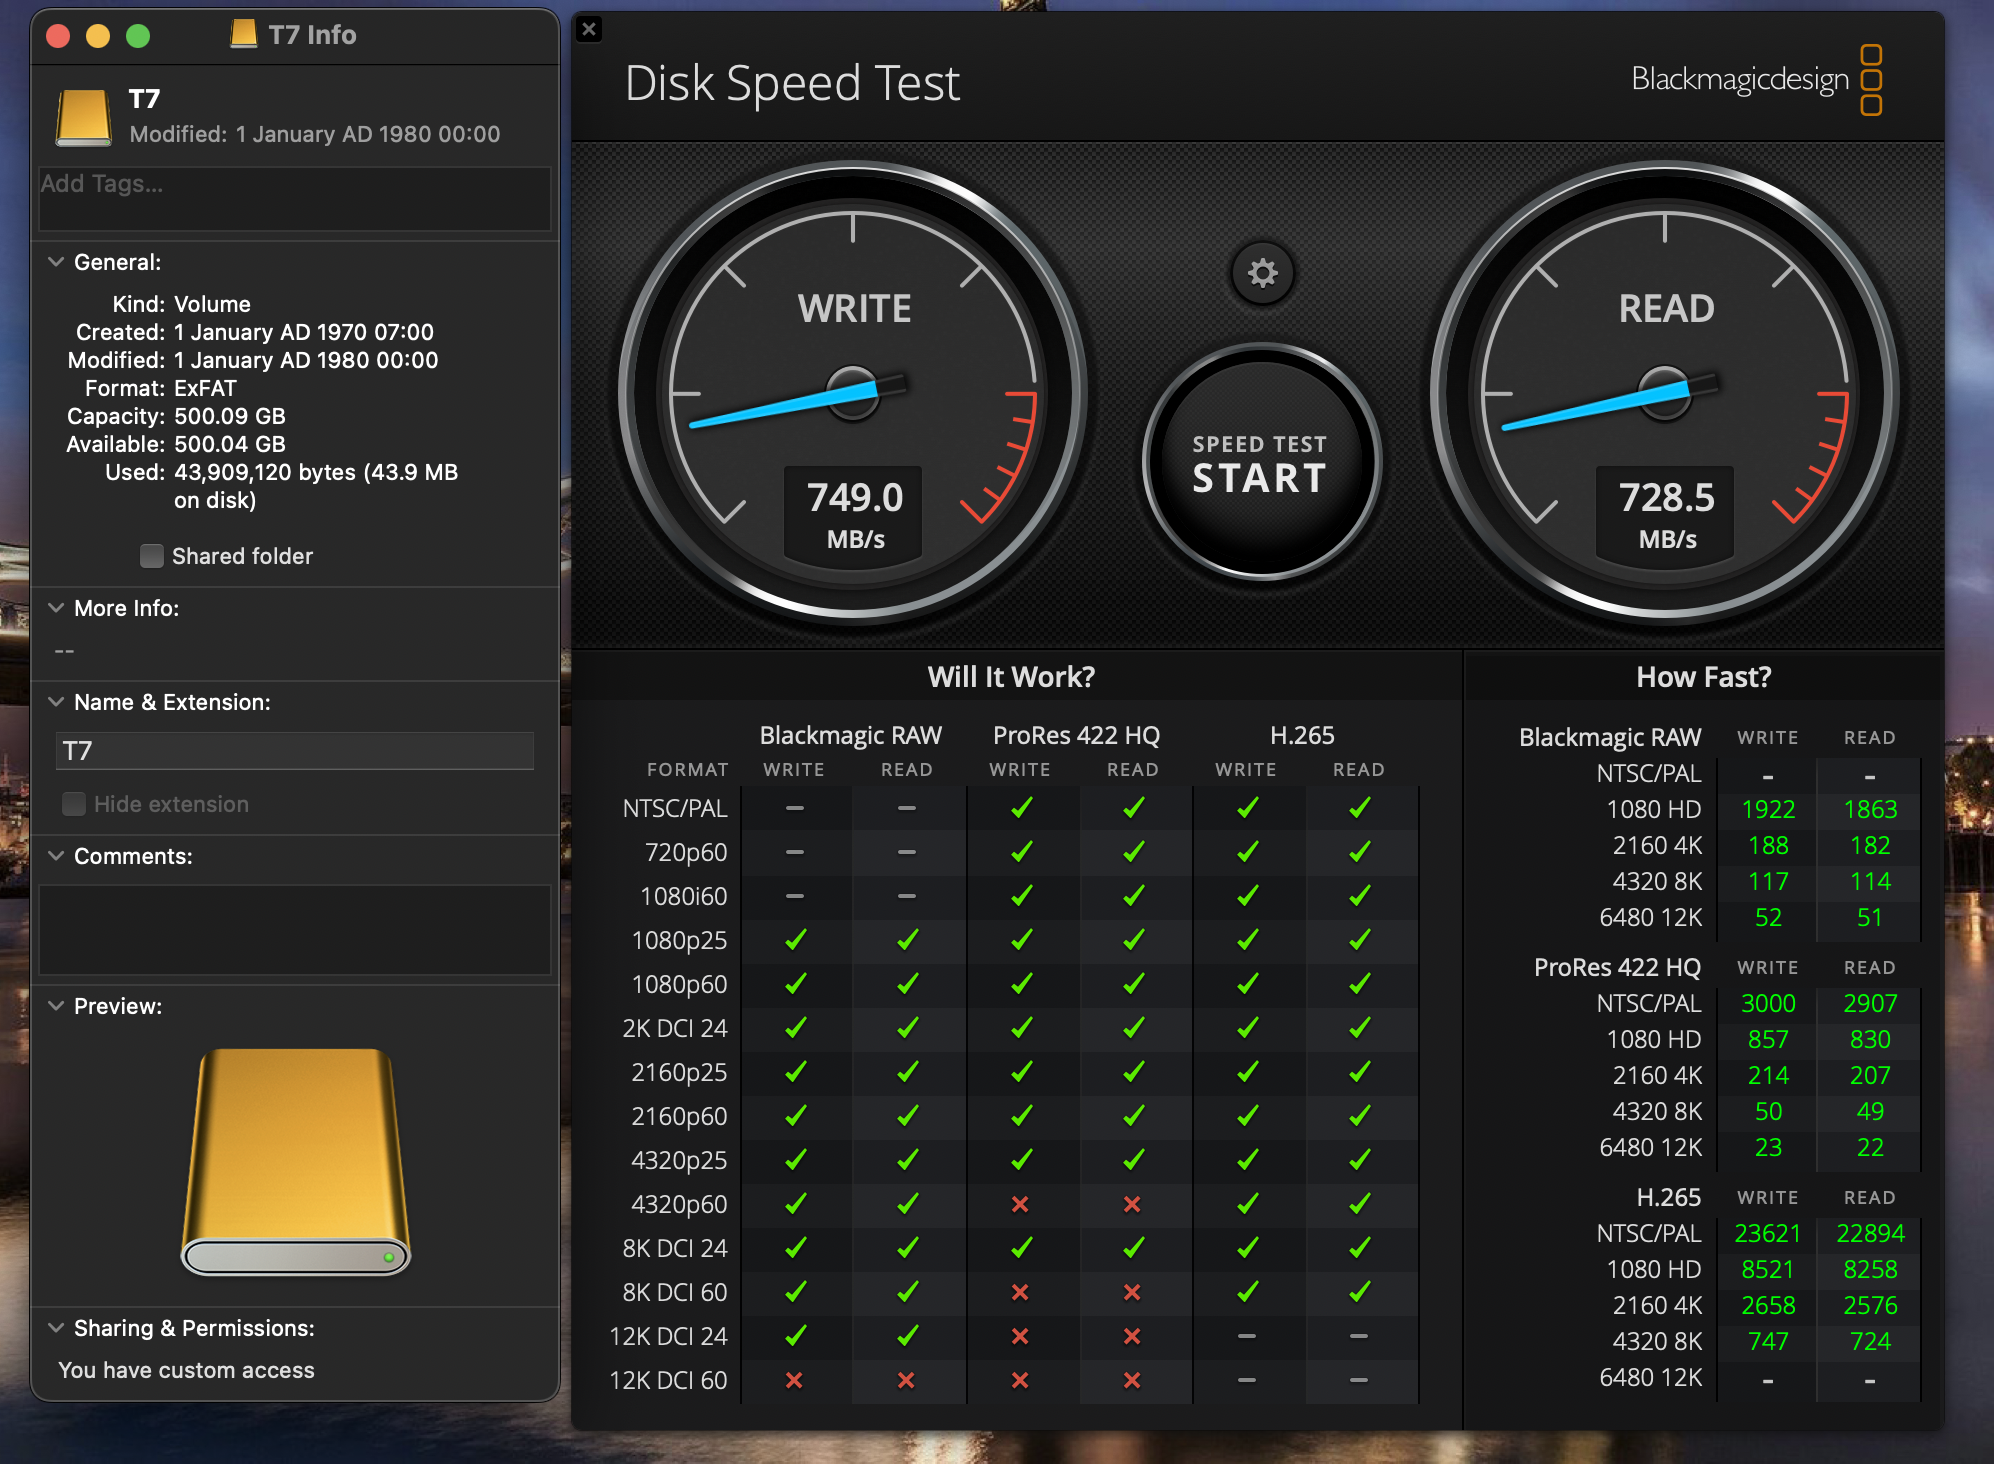Open the gear settings button

(1262, 273)
